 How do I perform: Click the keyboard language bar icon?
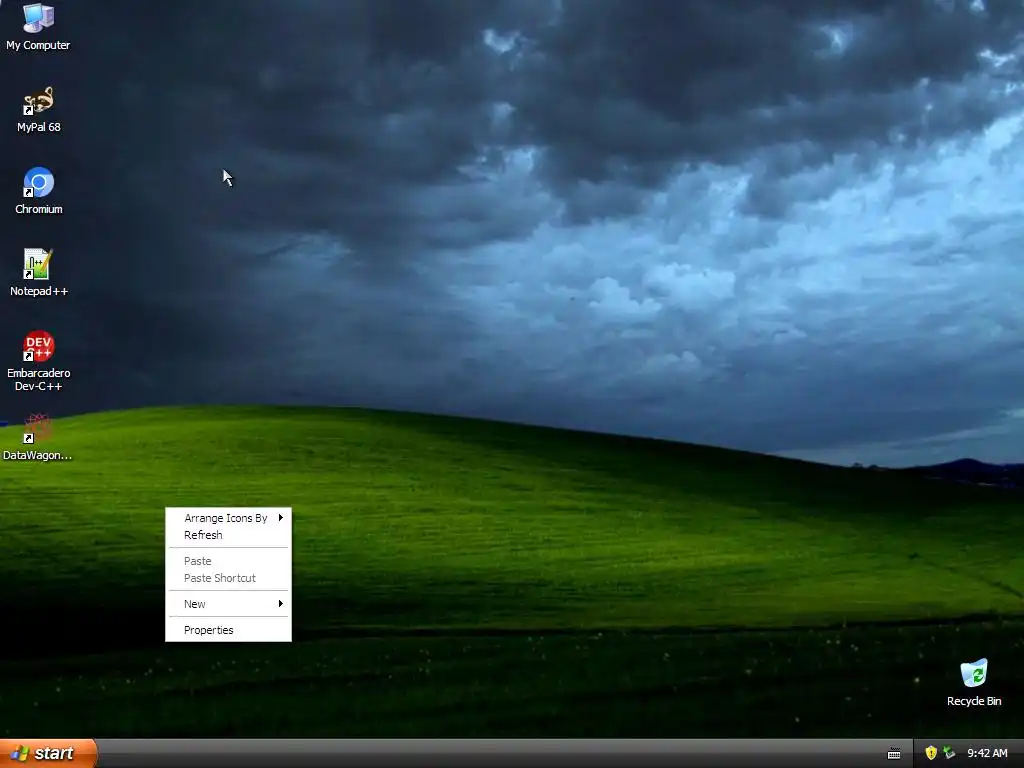pyautogui.click(x=894, y=754)
